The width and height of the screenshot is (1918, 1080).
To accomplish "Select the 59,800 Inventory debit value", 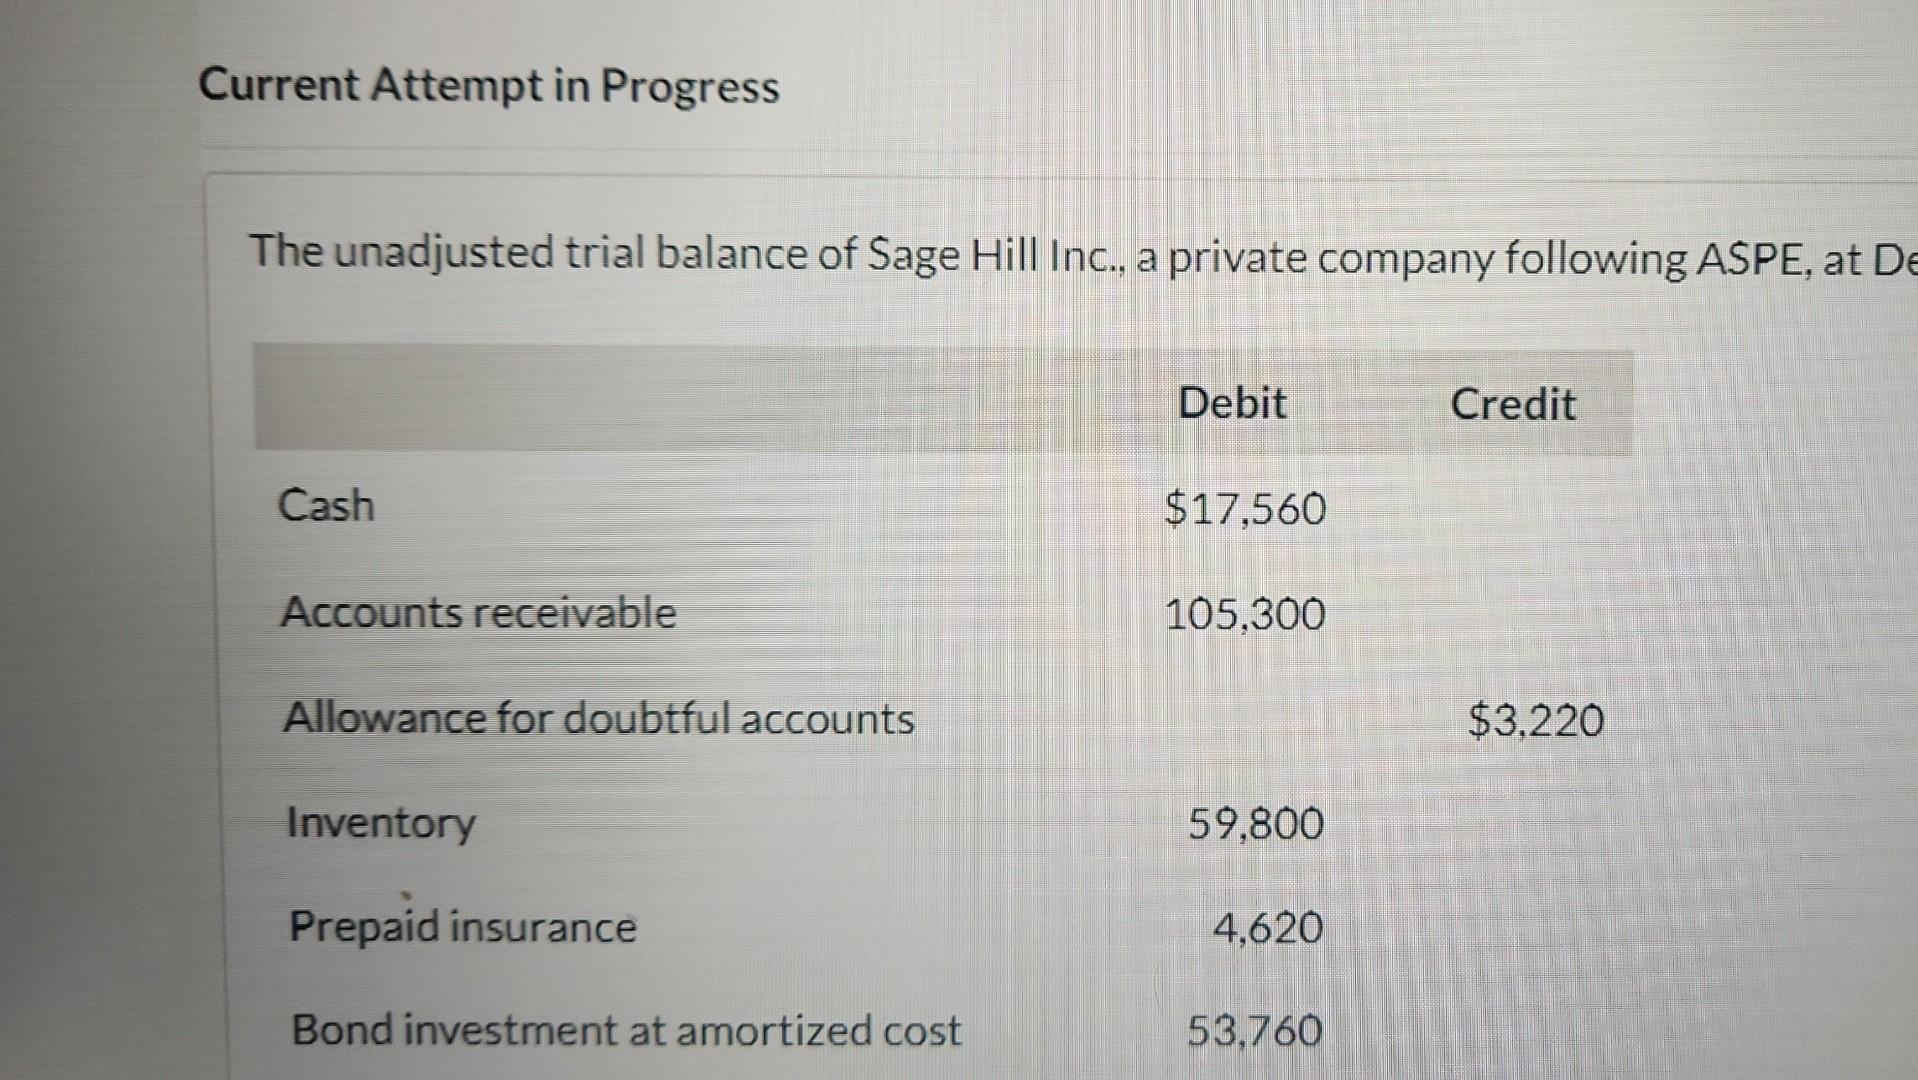I will (1256, 824).
